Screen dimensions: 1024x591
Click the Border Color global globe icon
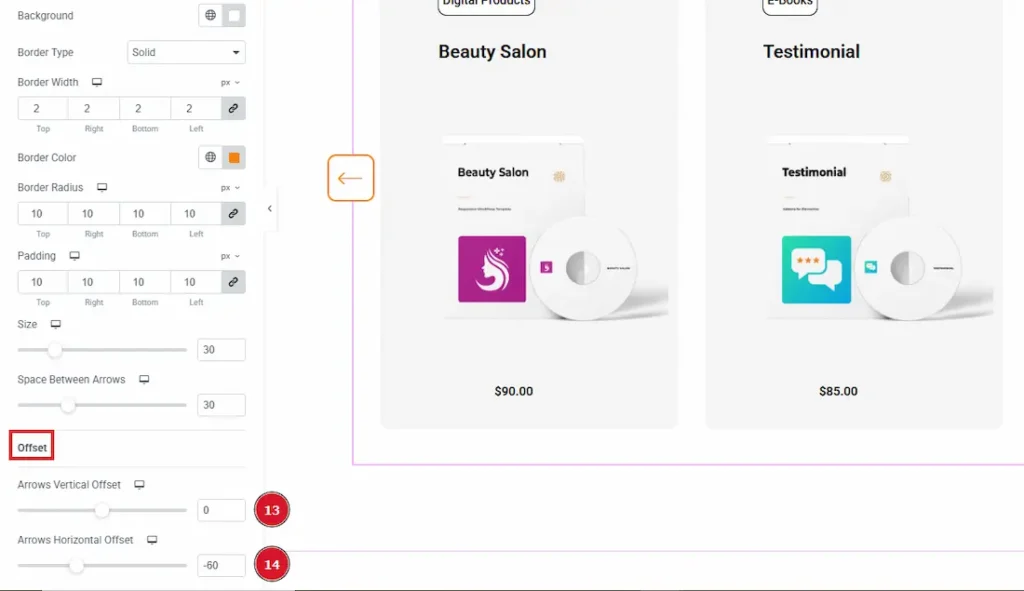click(x=210, y=157)
